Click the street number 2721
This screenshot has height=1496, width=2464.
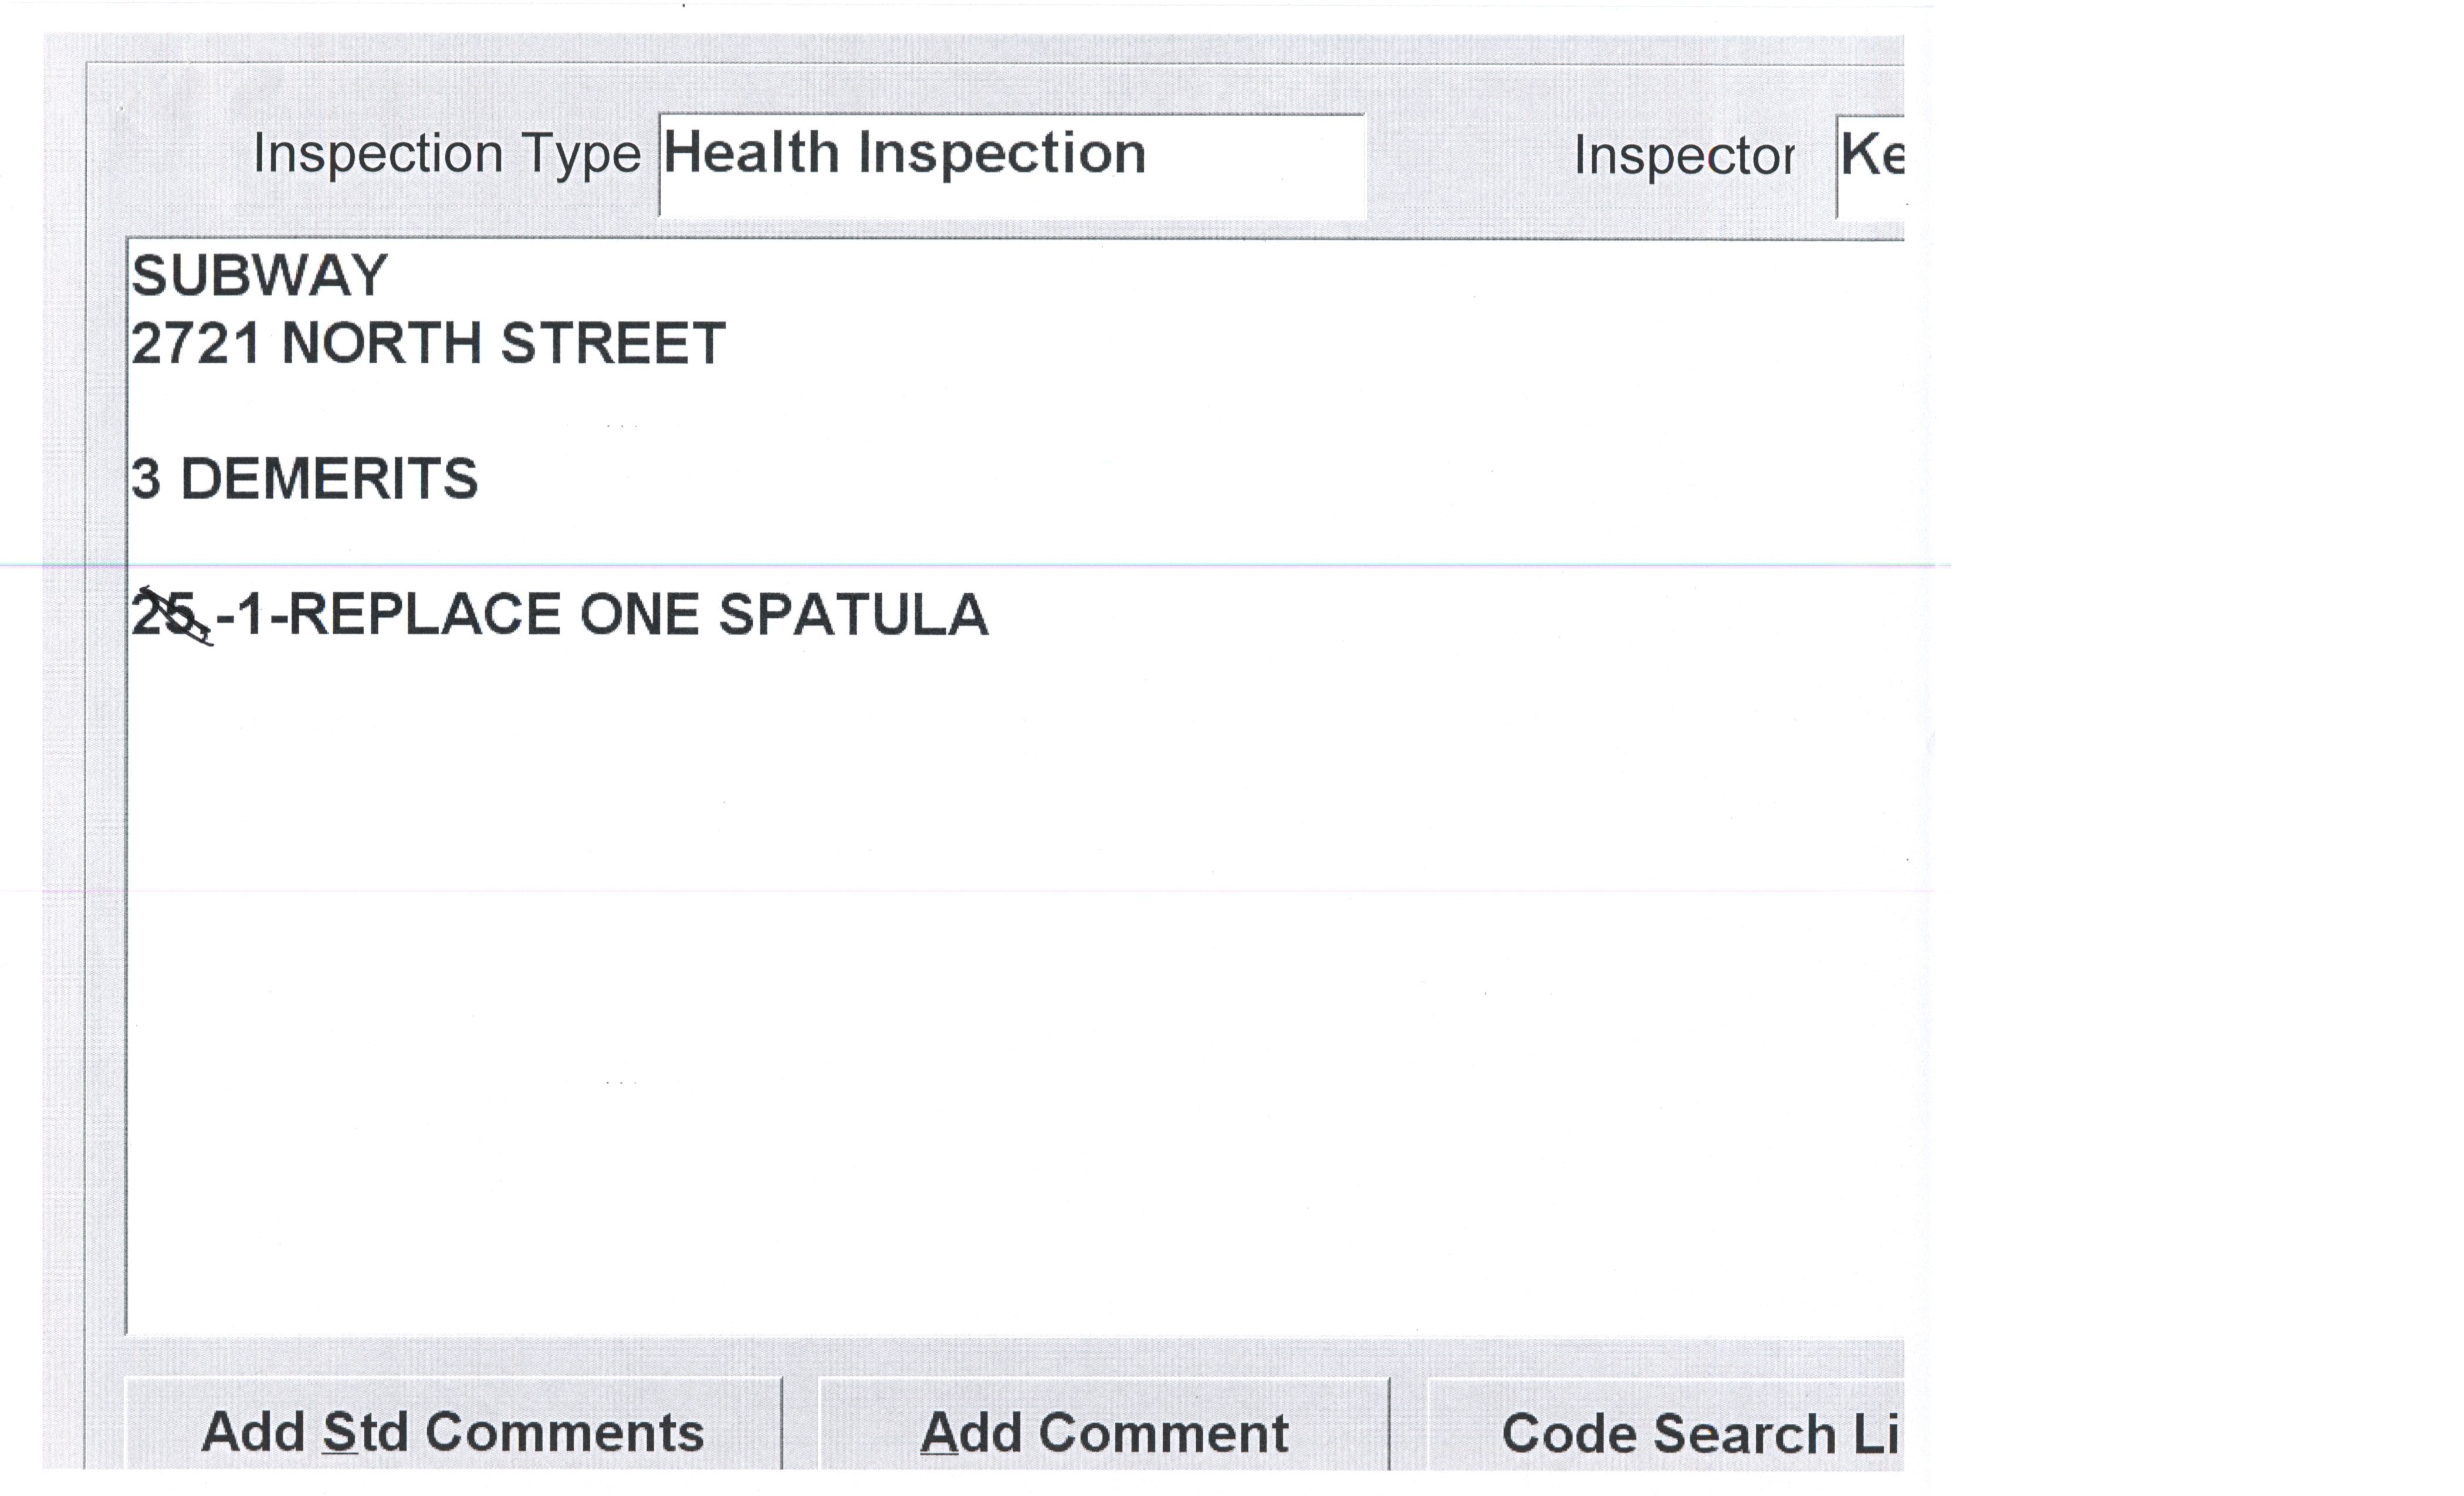(196, 344)
